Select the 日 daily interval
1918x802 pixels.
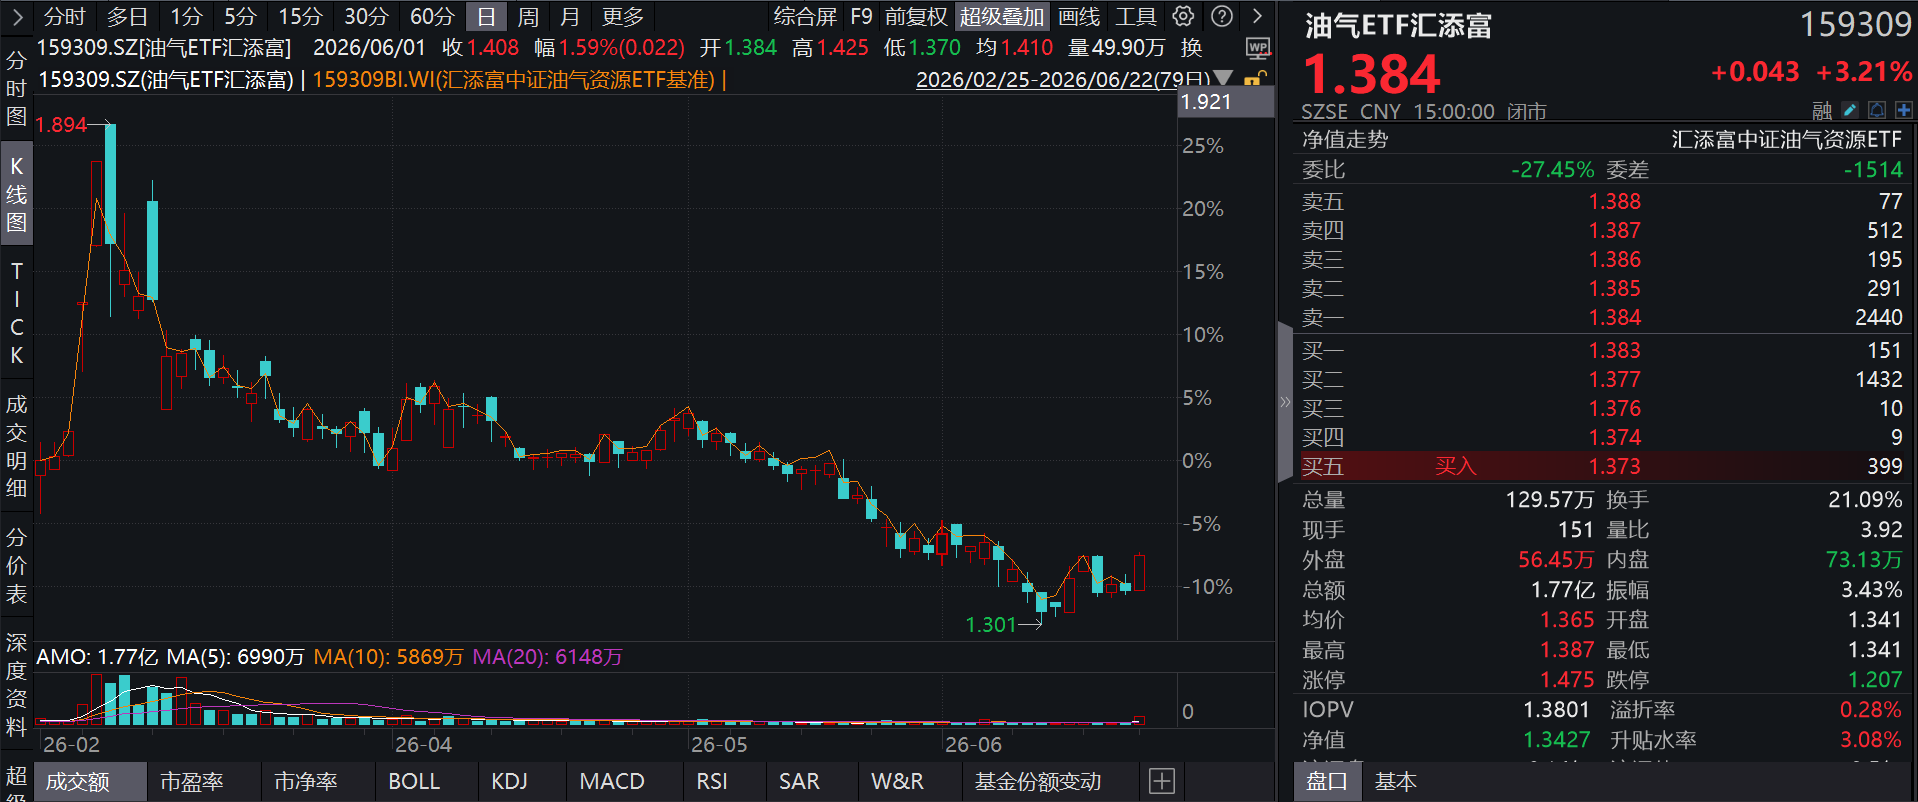(486, 16)
